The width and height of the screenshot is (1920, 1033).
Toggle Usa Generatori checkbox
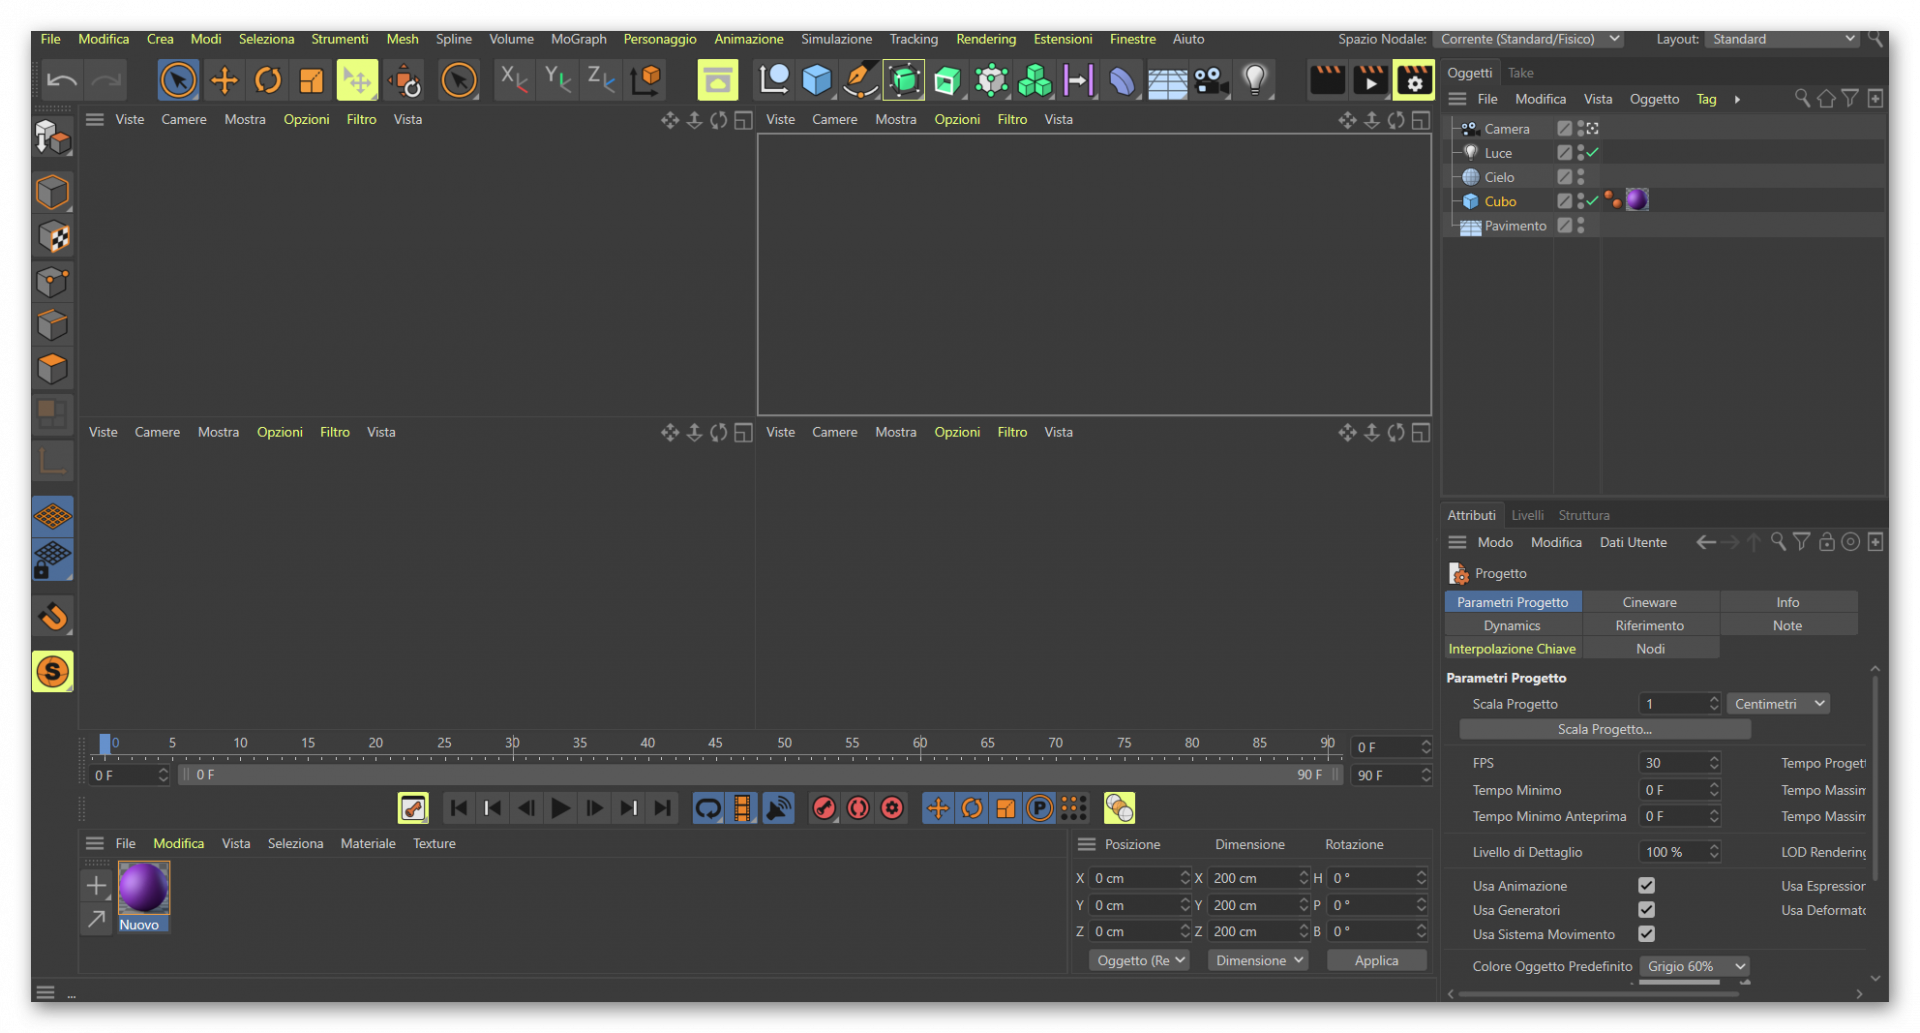[1646, 910]
